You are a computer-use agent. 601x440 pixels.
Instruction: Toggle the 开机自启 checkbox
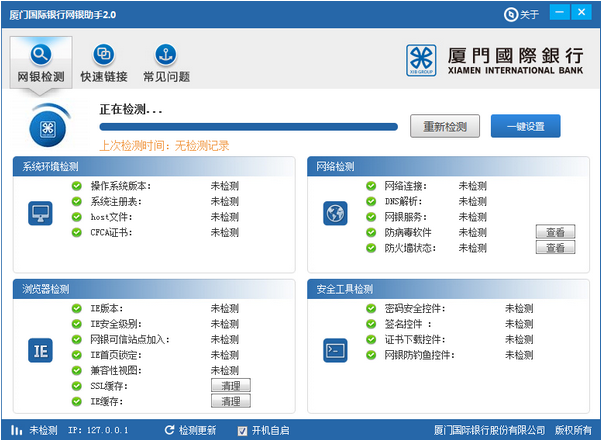click(x=242, y=431)
